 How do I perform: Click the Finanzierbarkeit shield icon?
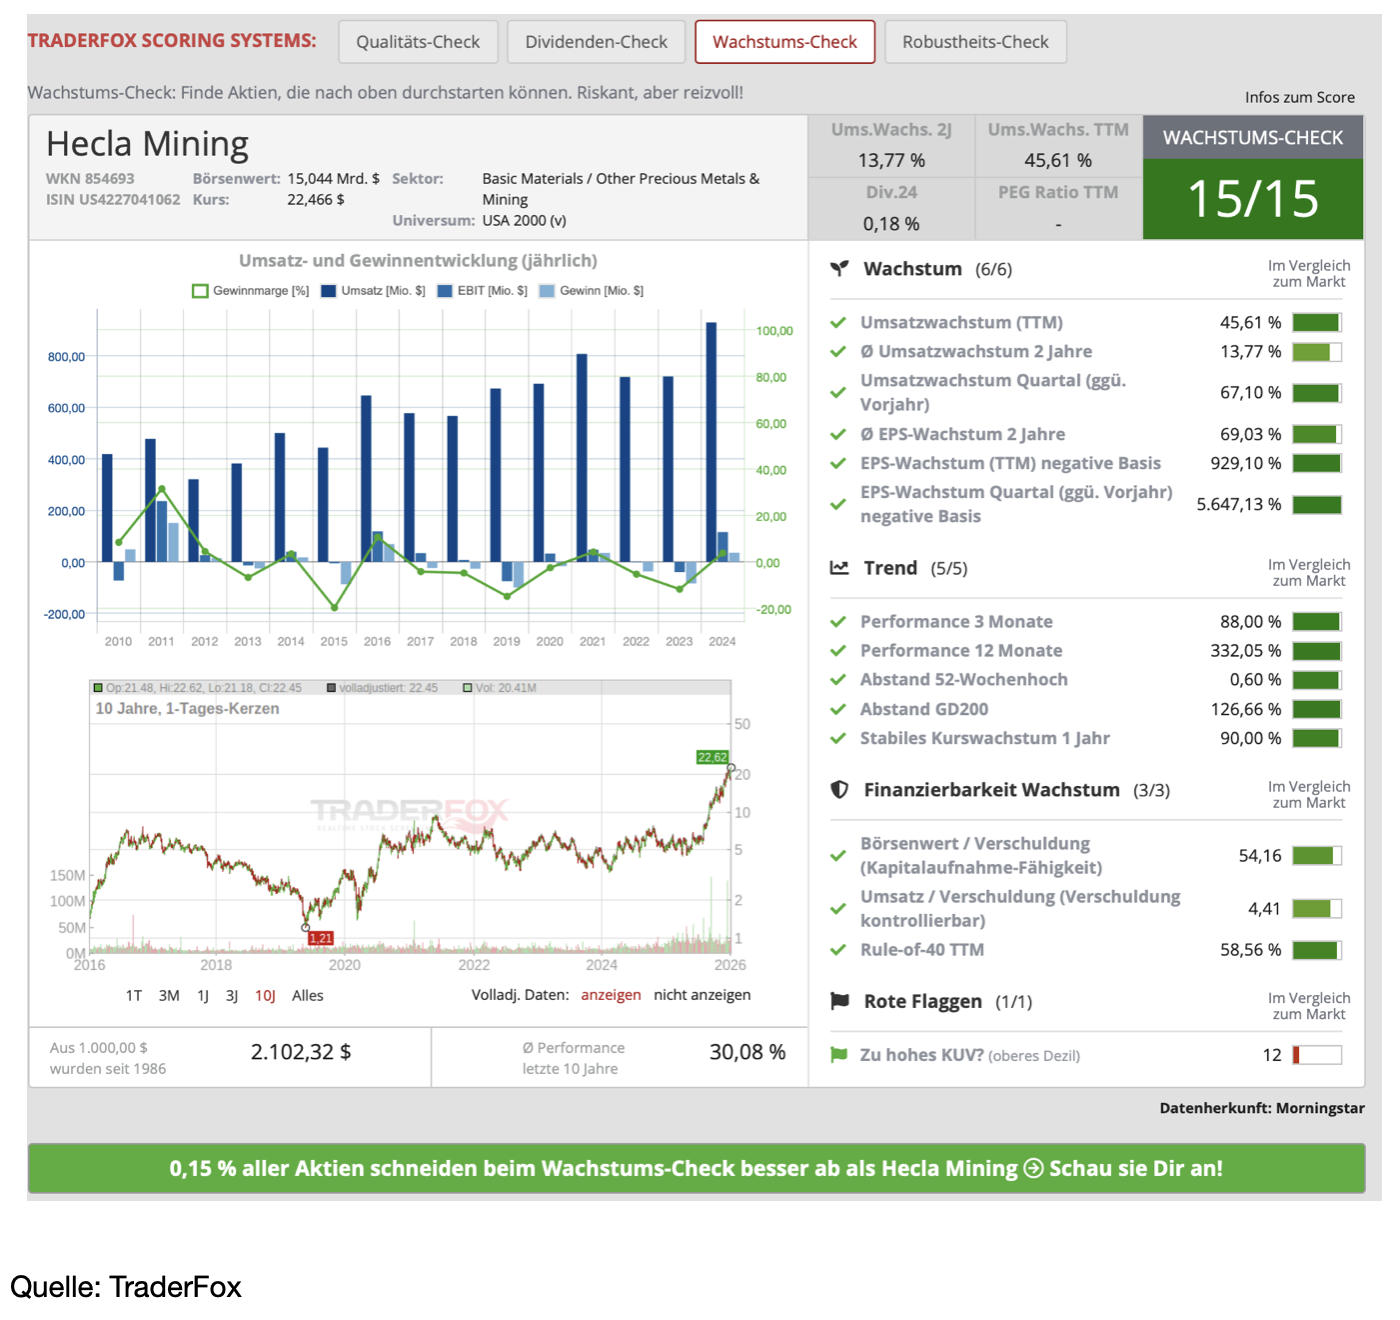[x=839, y=789]
